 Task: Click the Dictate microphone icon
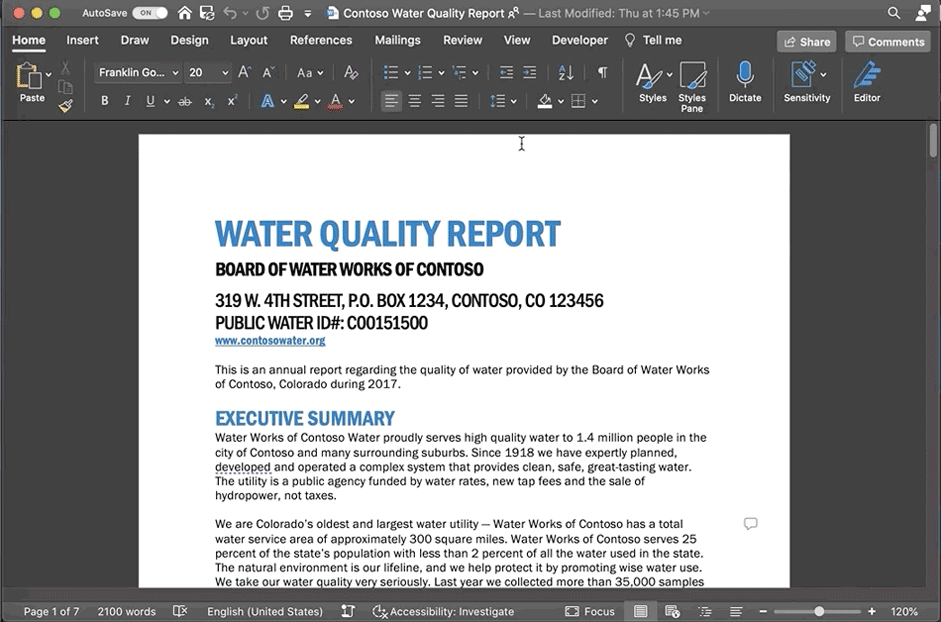(x=744, y=76)
